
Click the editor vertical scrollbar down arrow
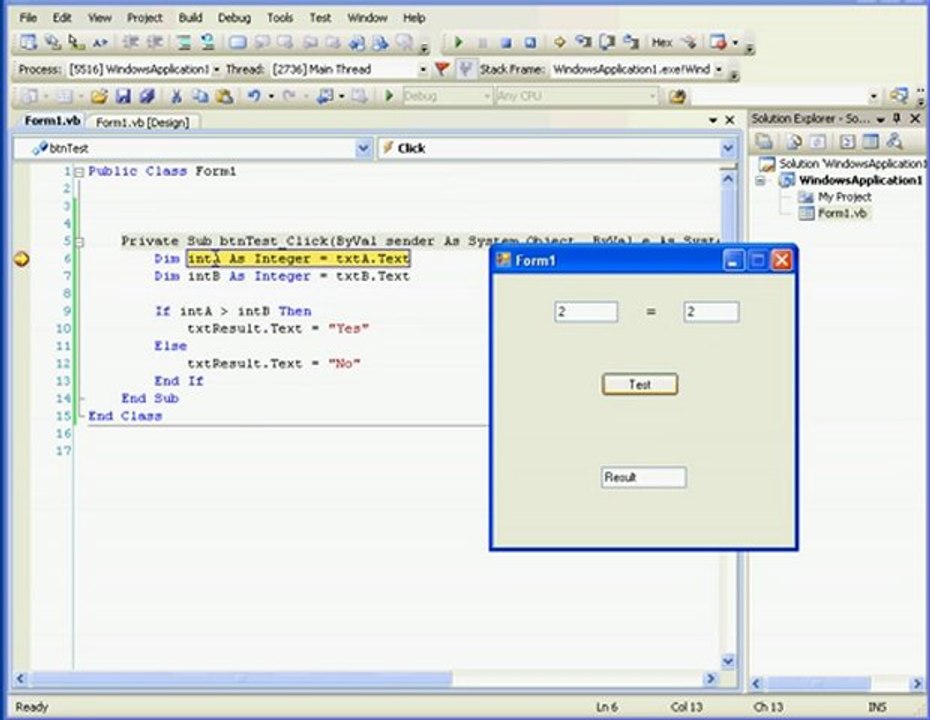click(x=728, y=660)
